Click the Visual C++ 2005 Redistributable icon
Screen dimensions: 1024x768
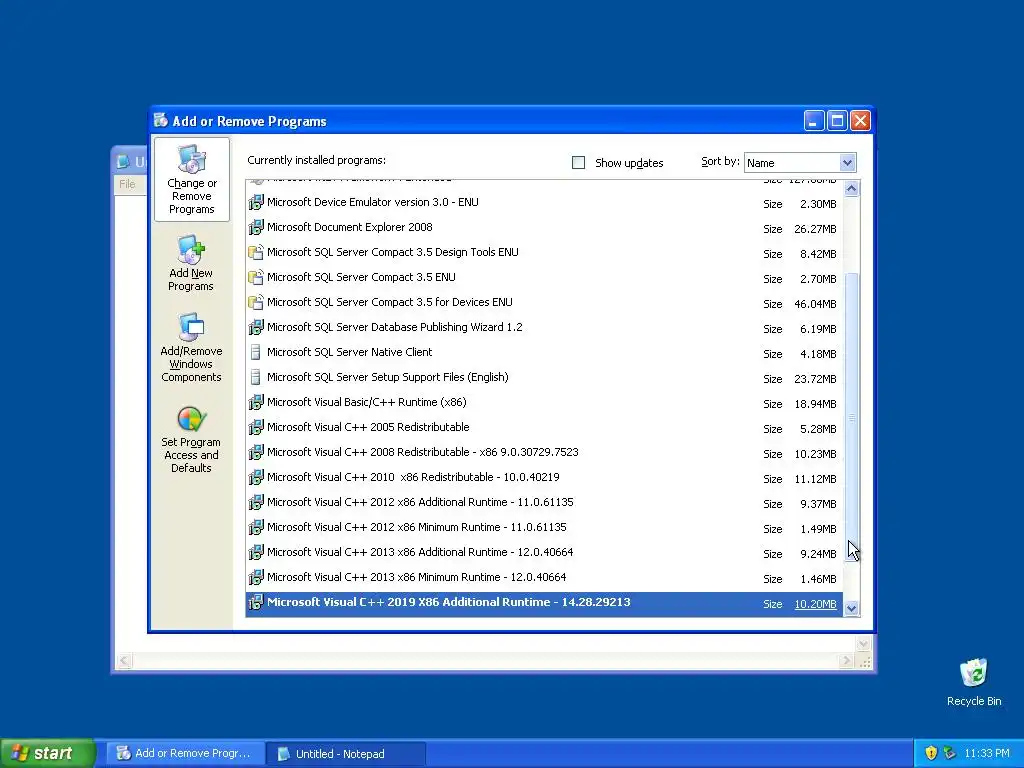[256, 427]
